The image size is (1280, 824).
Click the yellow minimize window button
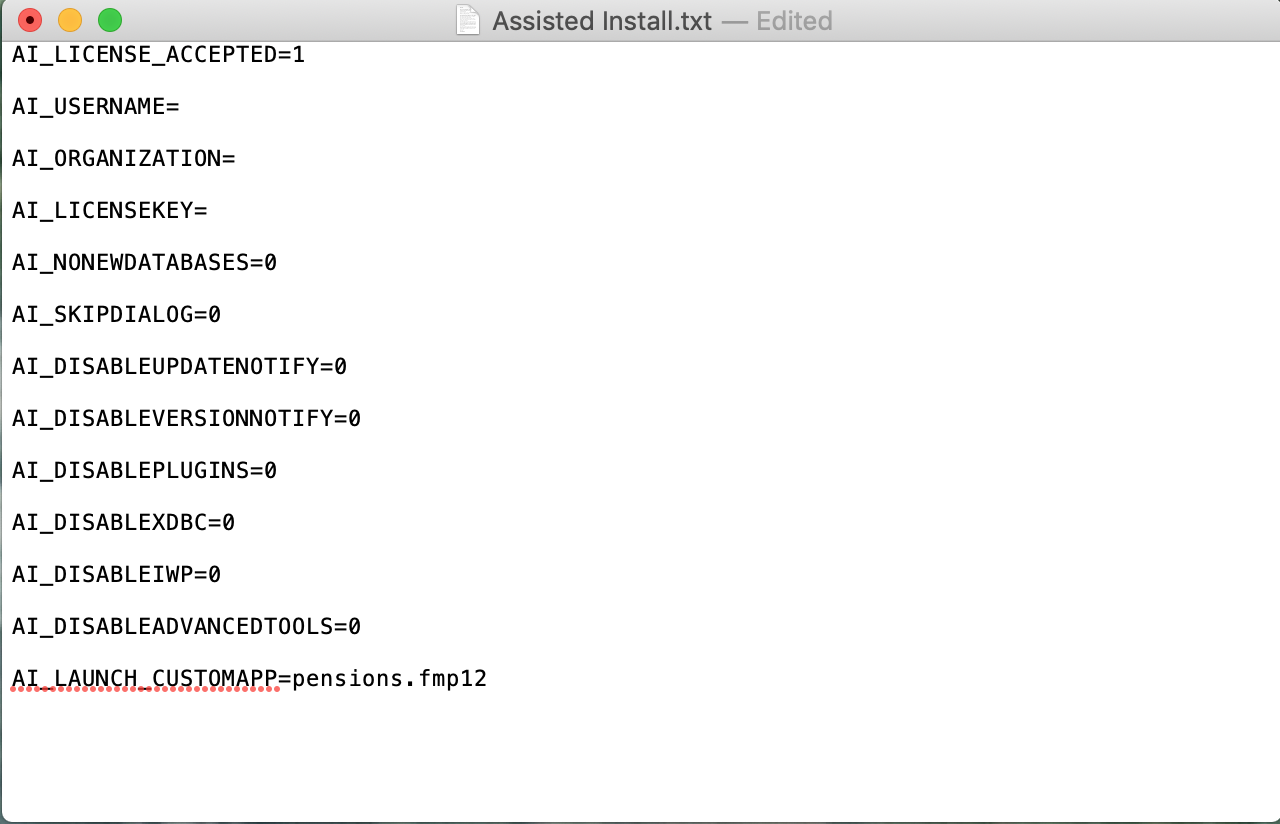click(70, 20)
